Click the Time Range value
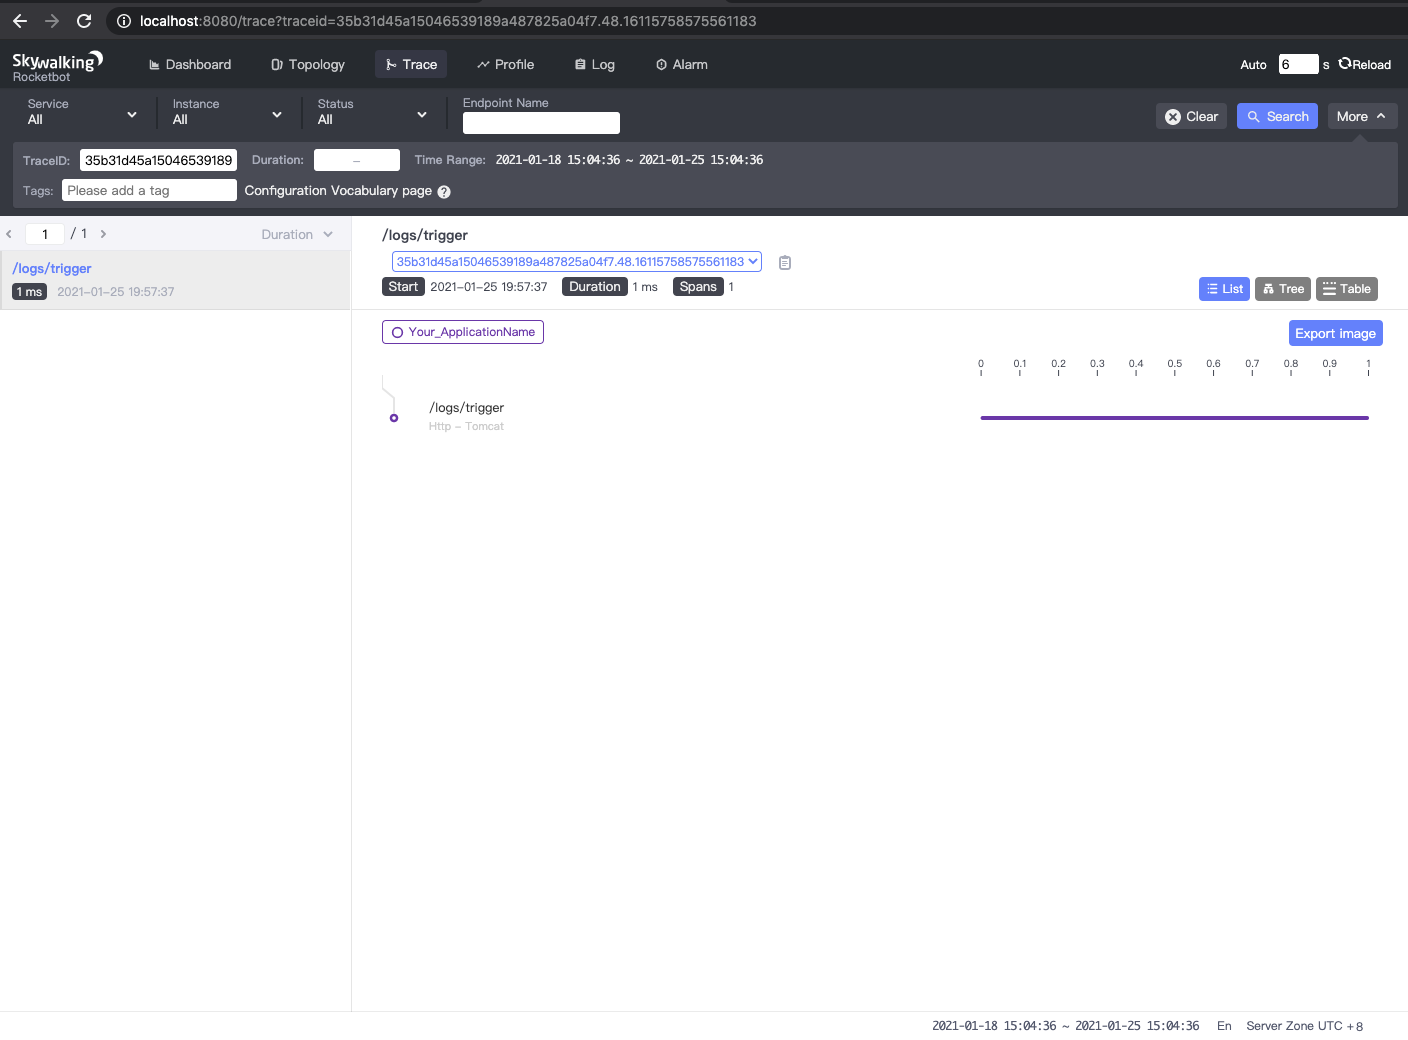This screenshot has height=1040, width=1408. point(629,160)
